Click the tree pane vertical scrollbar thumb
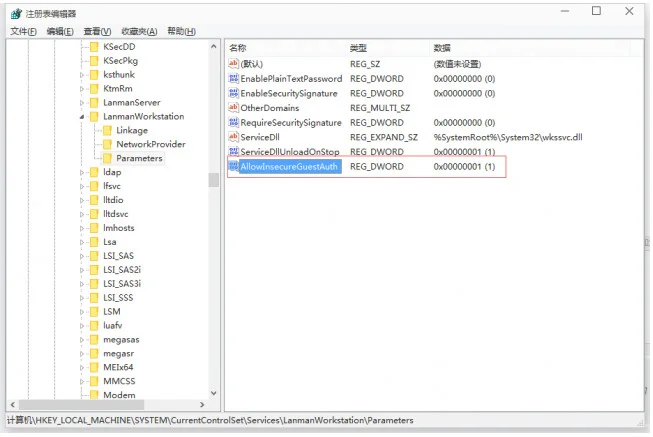The image size is (653, 437). click(213, 180)
